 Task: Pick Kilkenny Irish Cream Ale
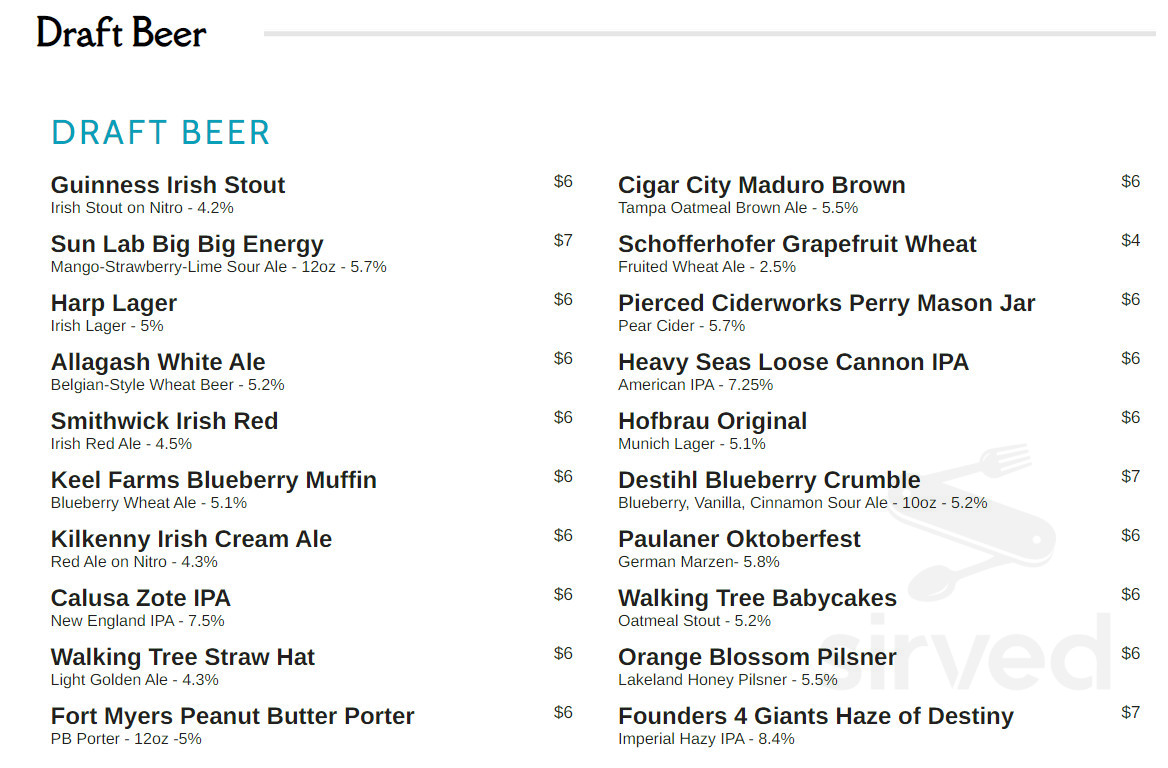click(x=191, y=539)
